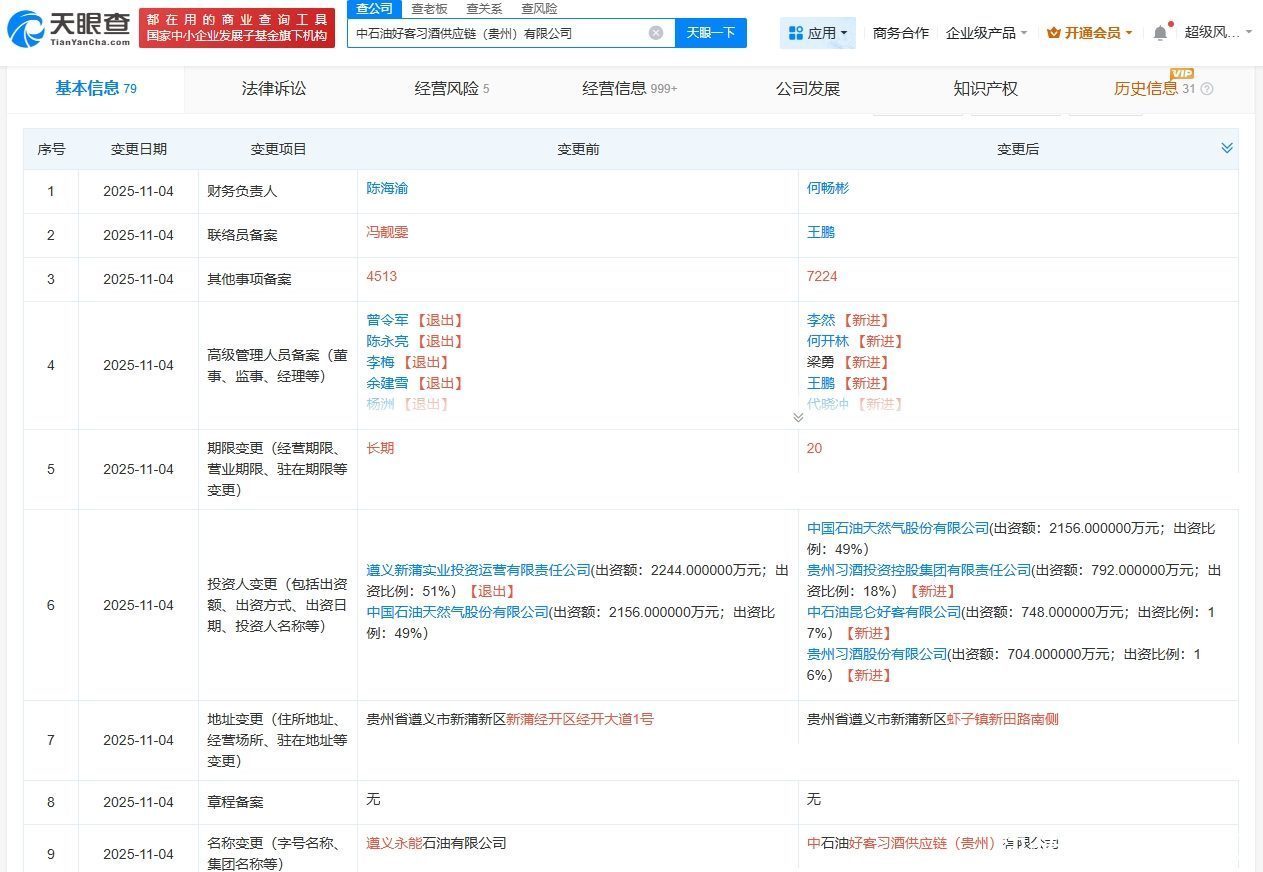Click the notification bell icon
The image size is (1263, 872).
[x=1160, y=33]
